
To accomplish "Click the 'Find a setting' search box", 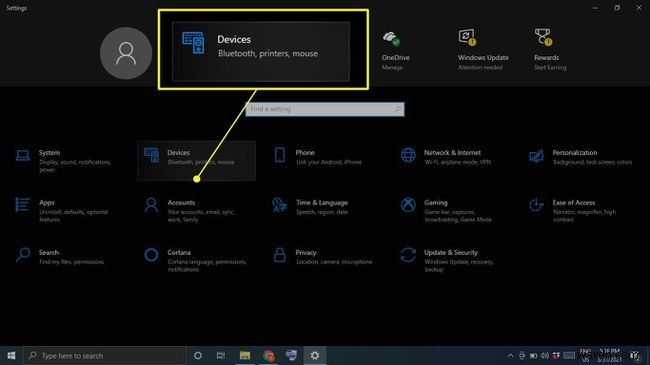I will click(325, 109).
